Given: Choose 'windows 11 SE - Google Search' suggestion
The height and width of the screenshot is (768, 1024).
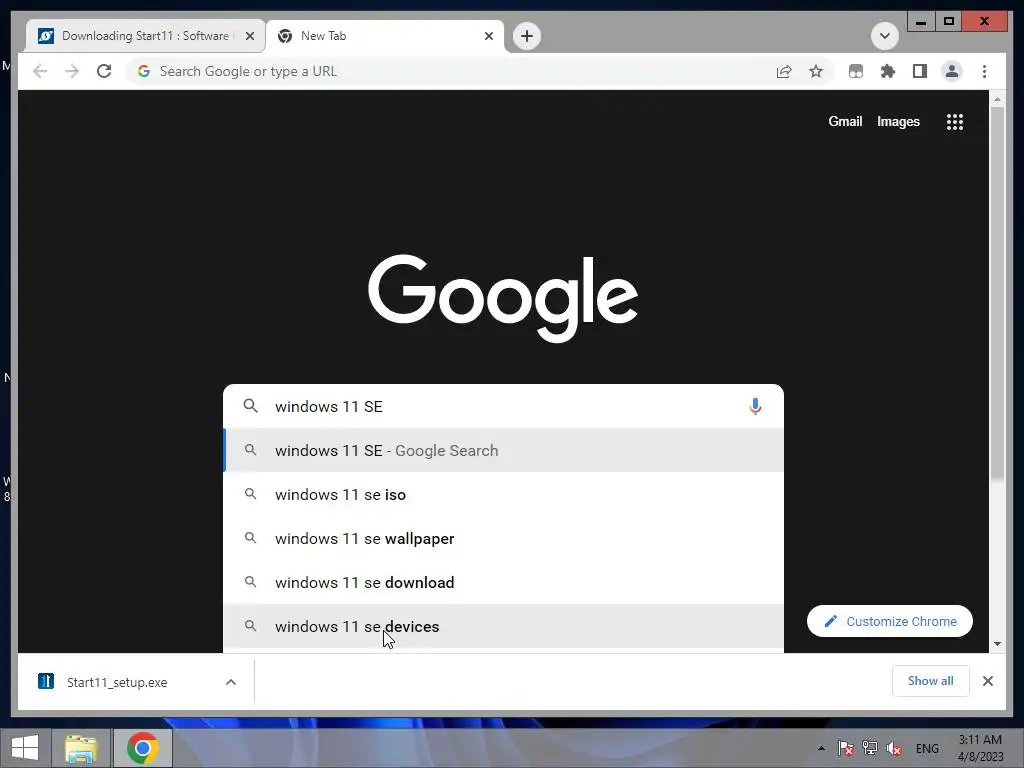Looking at the screenshot, I should pos(503,450).
